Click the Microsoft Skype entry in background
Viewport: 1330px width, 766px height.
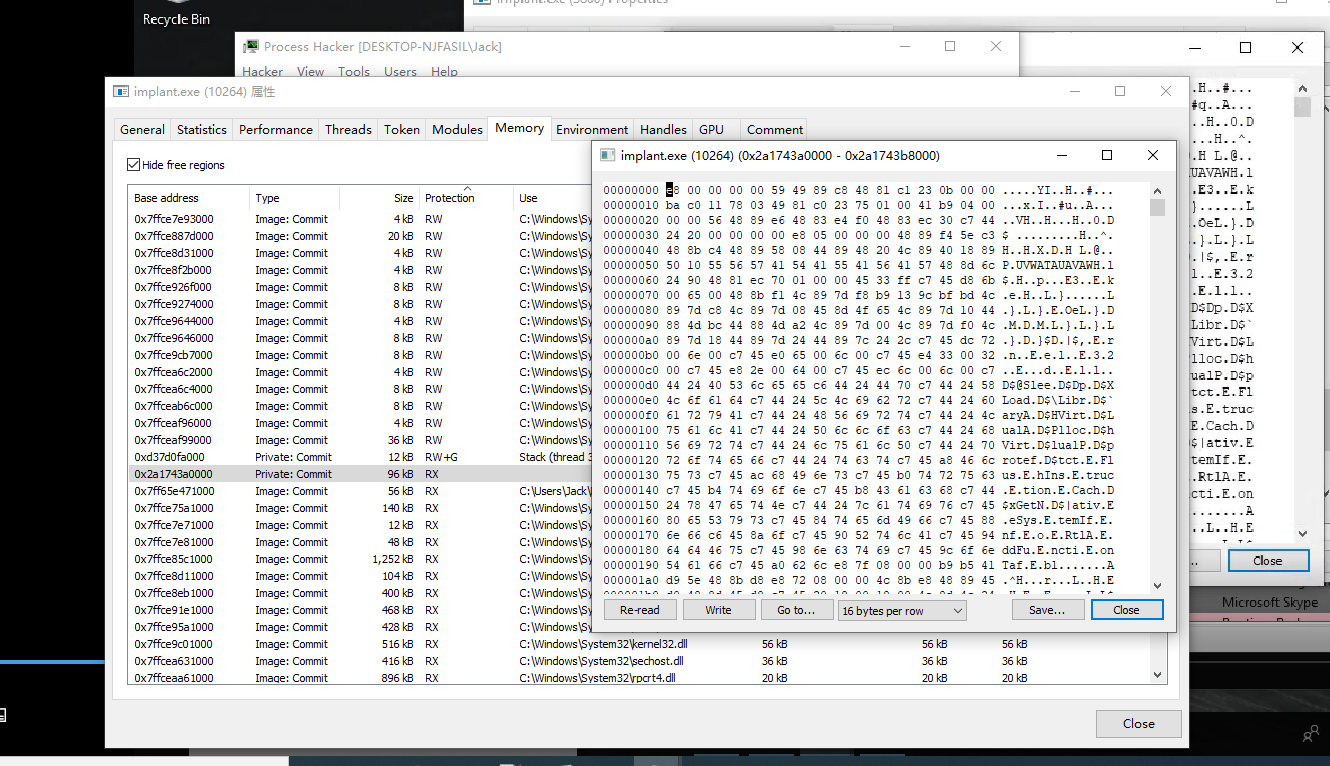[1270, 602]
